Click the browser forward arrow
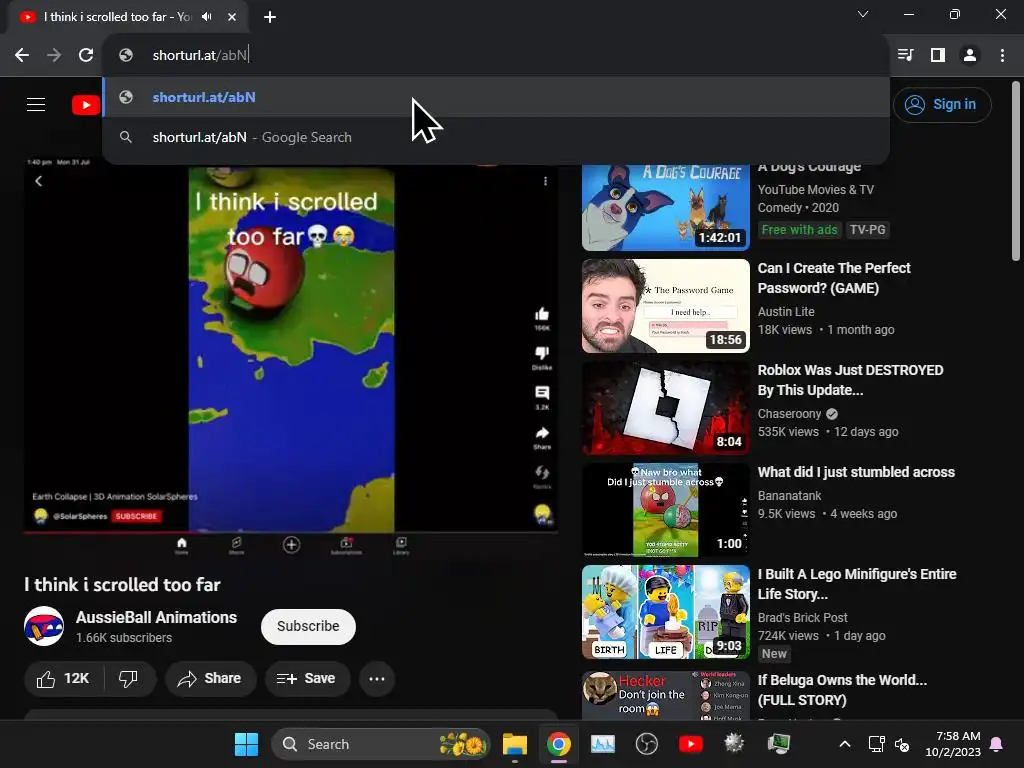This screenshot has width=1024, height=768. point(54,56)
